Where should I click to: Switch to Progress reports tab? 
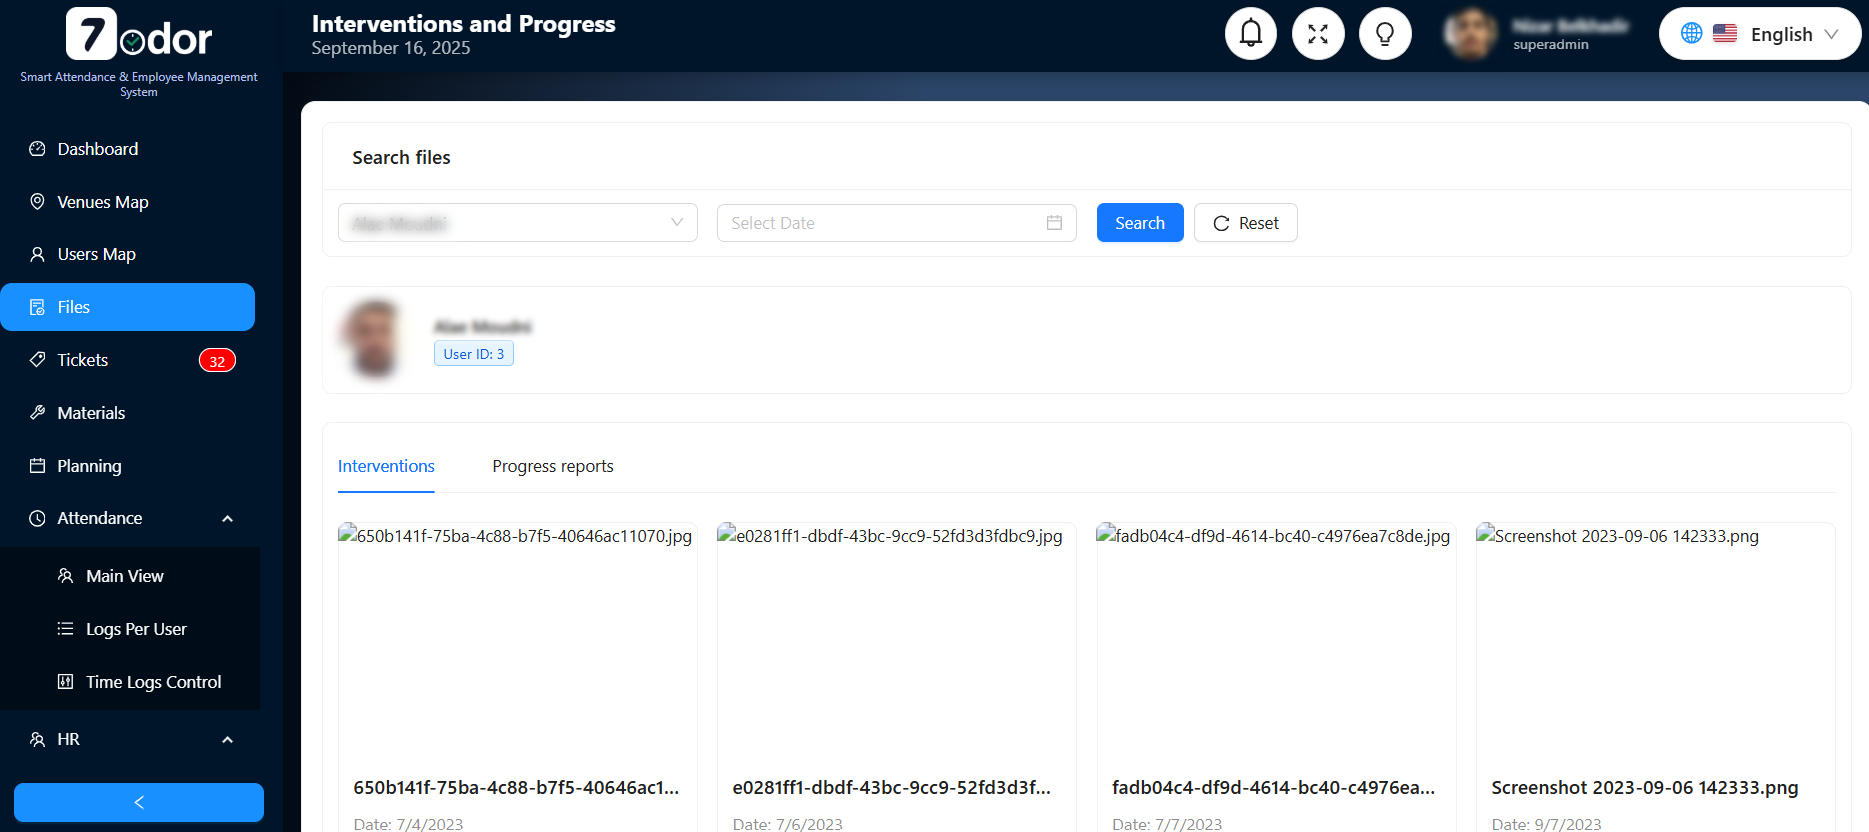pos(552,467)
